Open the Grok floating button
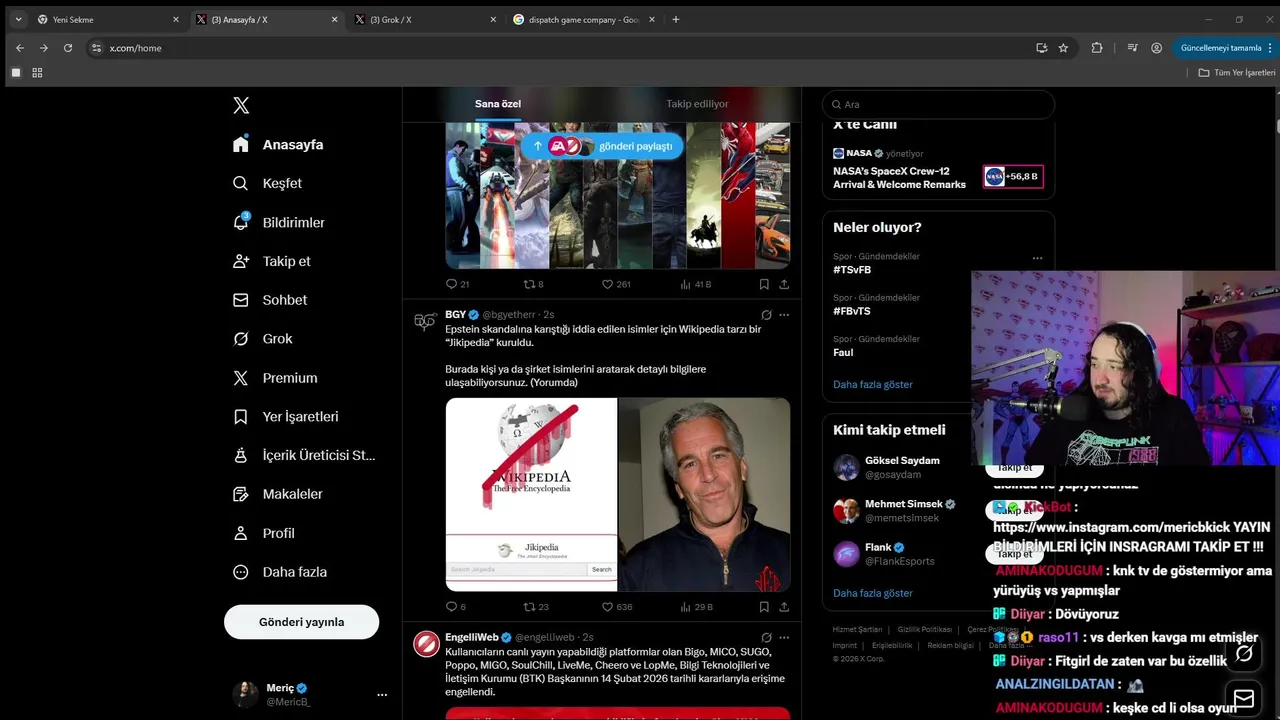 [x=1244, y=653]
